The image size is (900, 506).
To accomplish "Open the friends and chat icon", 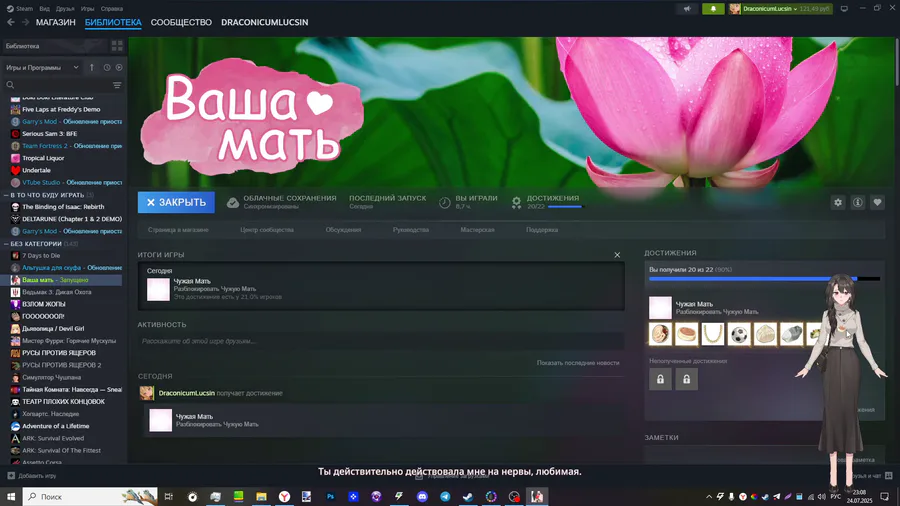I will click(889, 476).
